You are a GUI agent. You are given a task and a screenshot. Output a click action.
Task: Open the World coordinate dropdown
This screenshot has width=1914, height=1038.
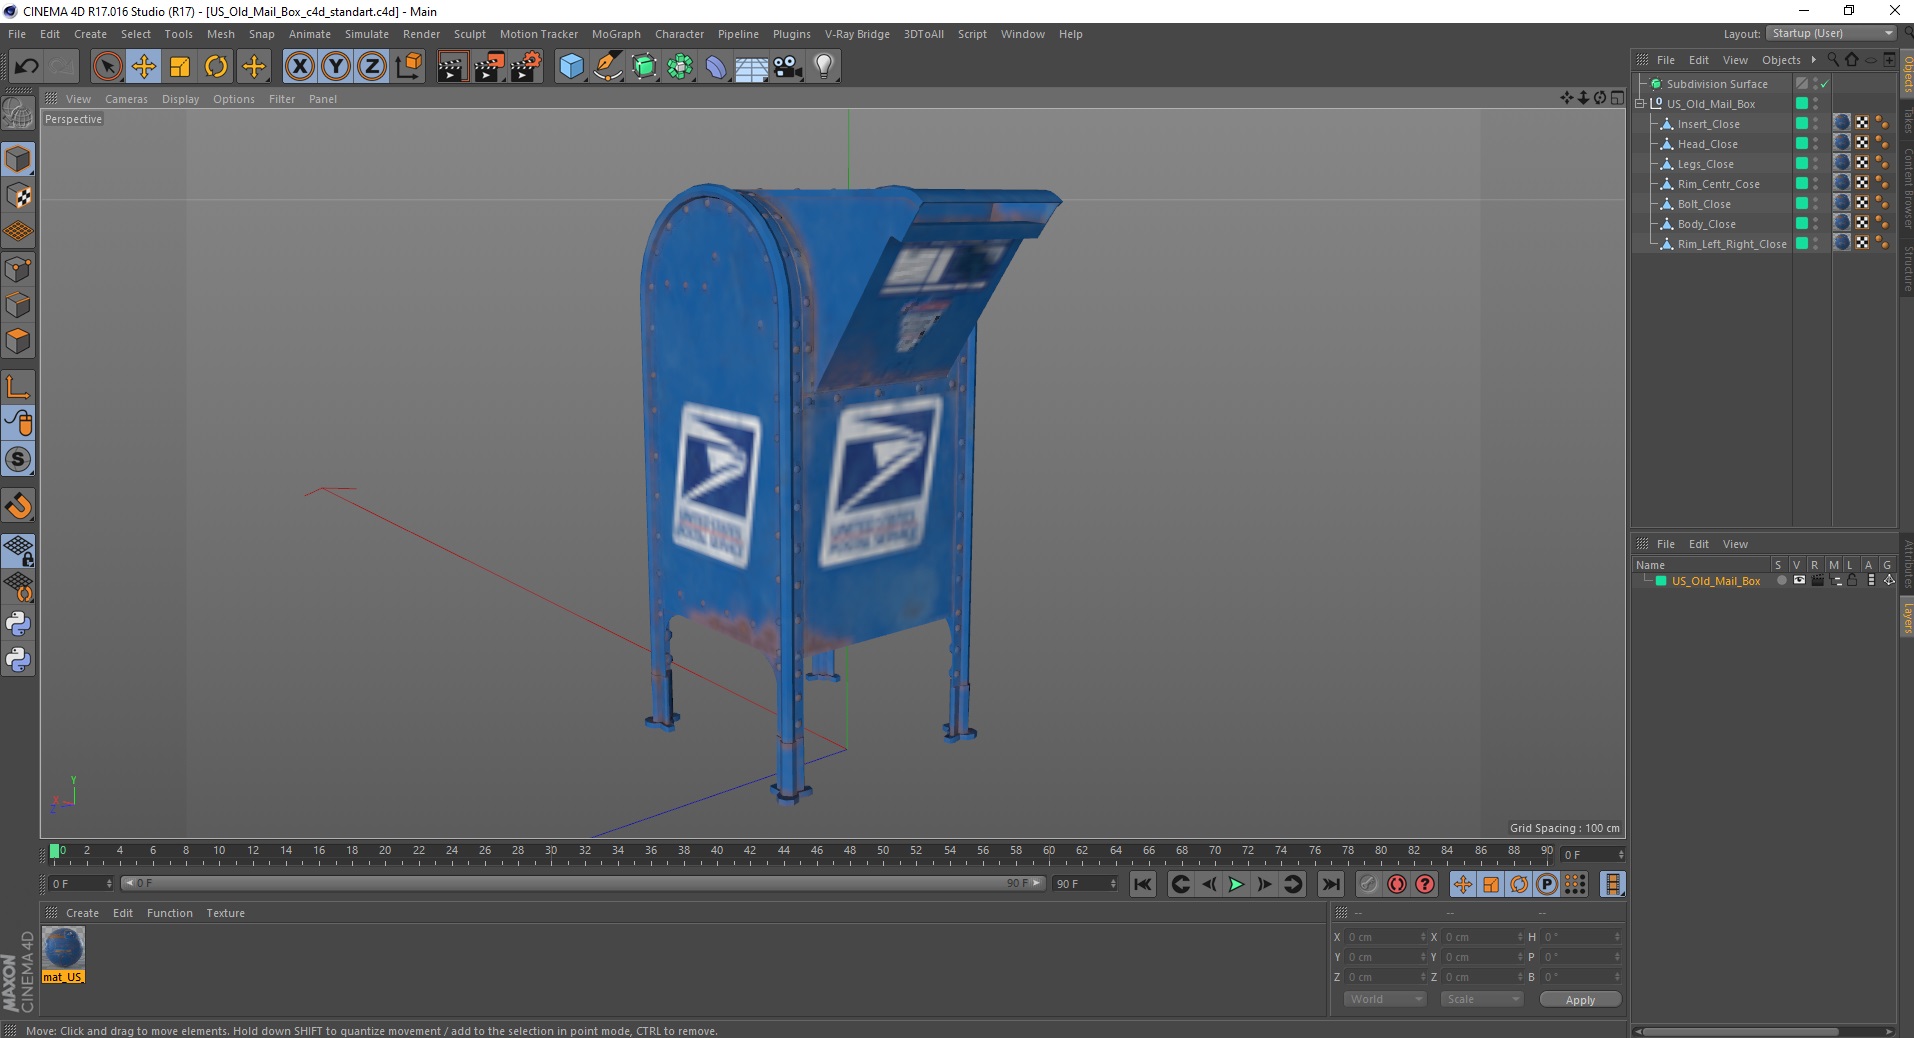click(1384, 999)
